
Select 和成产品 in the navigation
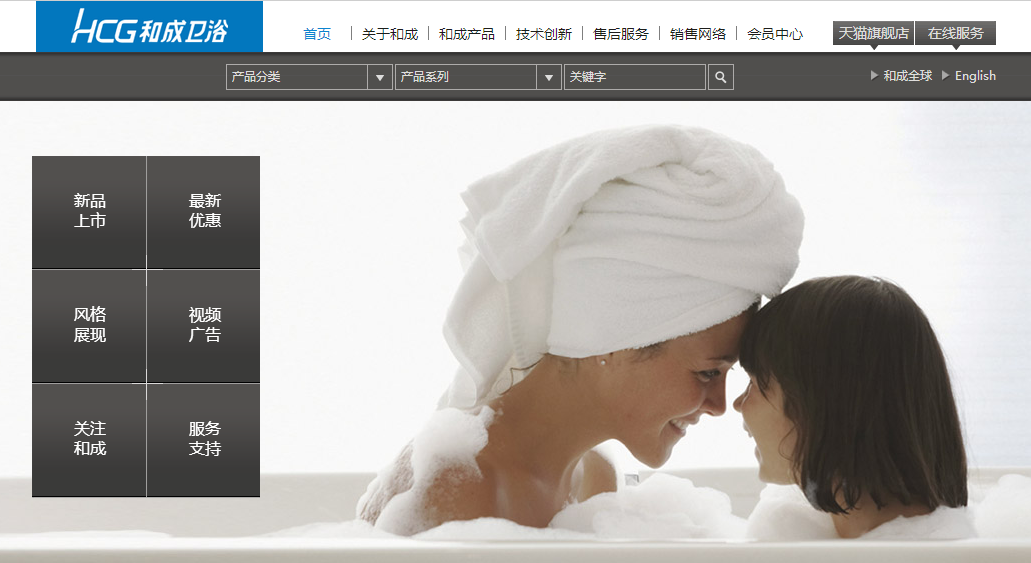[x=467, y=34]
